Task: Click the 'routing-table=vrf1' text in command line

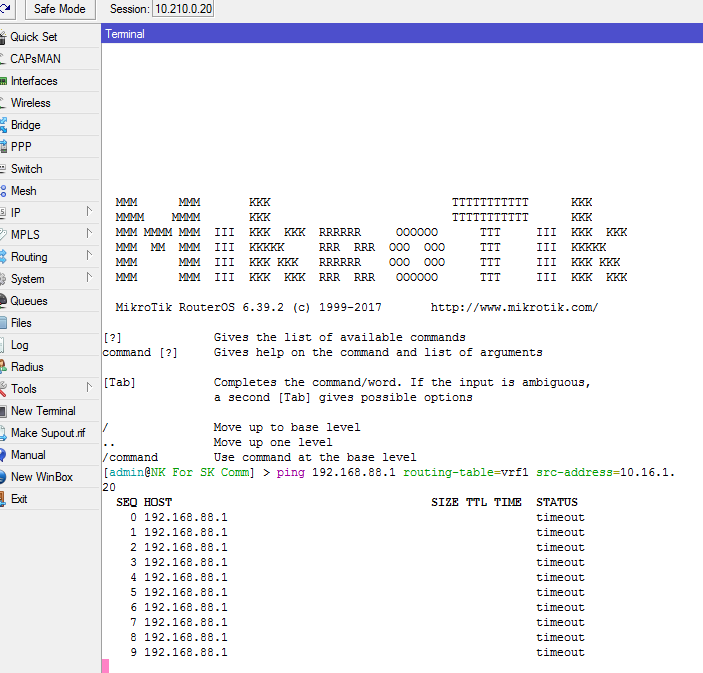Action: coord(465,473)
